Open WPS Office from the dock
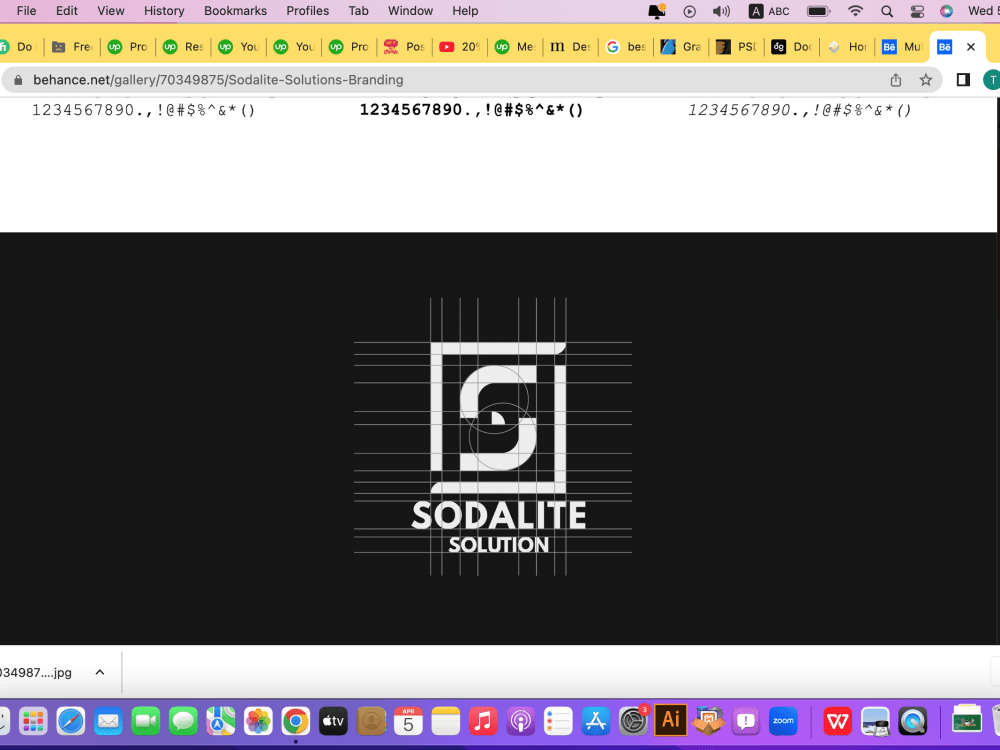This screenshot has height=750, width=1000. coord(837,721)
